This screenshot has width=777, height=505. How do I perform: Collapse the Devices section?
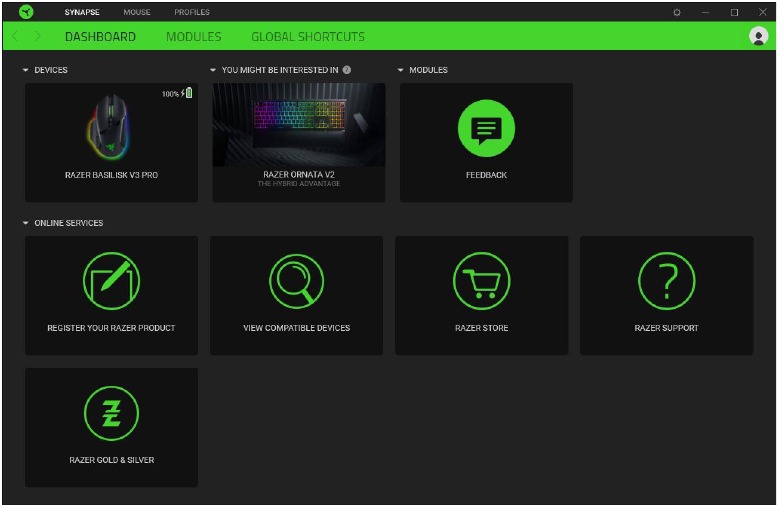click(25, 70)
